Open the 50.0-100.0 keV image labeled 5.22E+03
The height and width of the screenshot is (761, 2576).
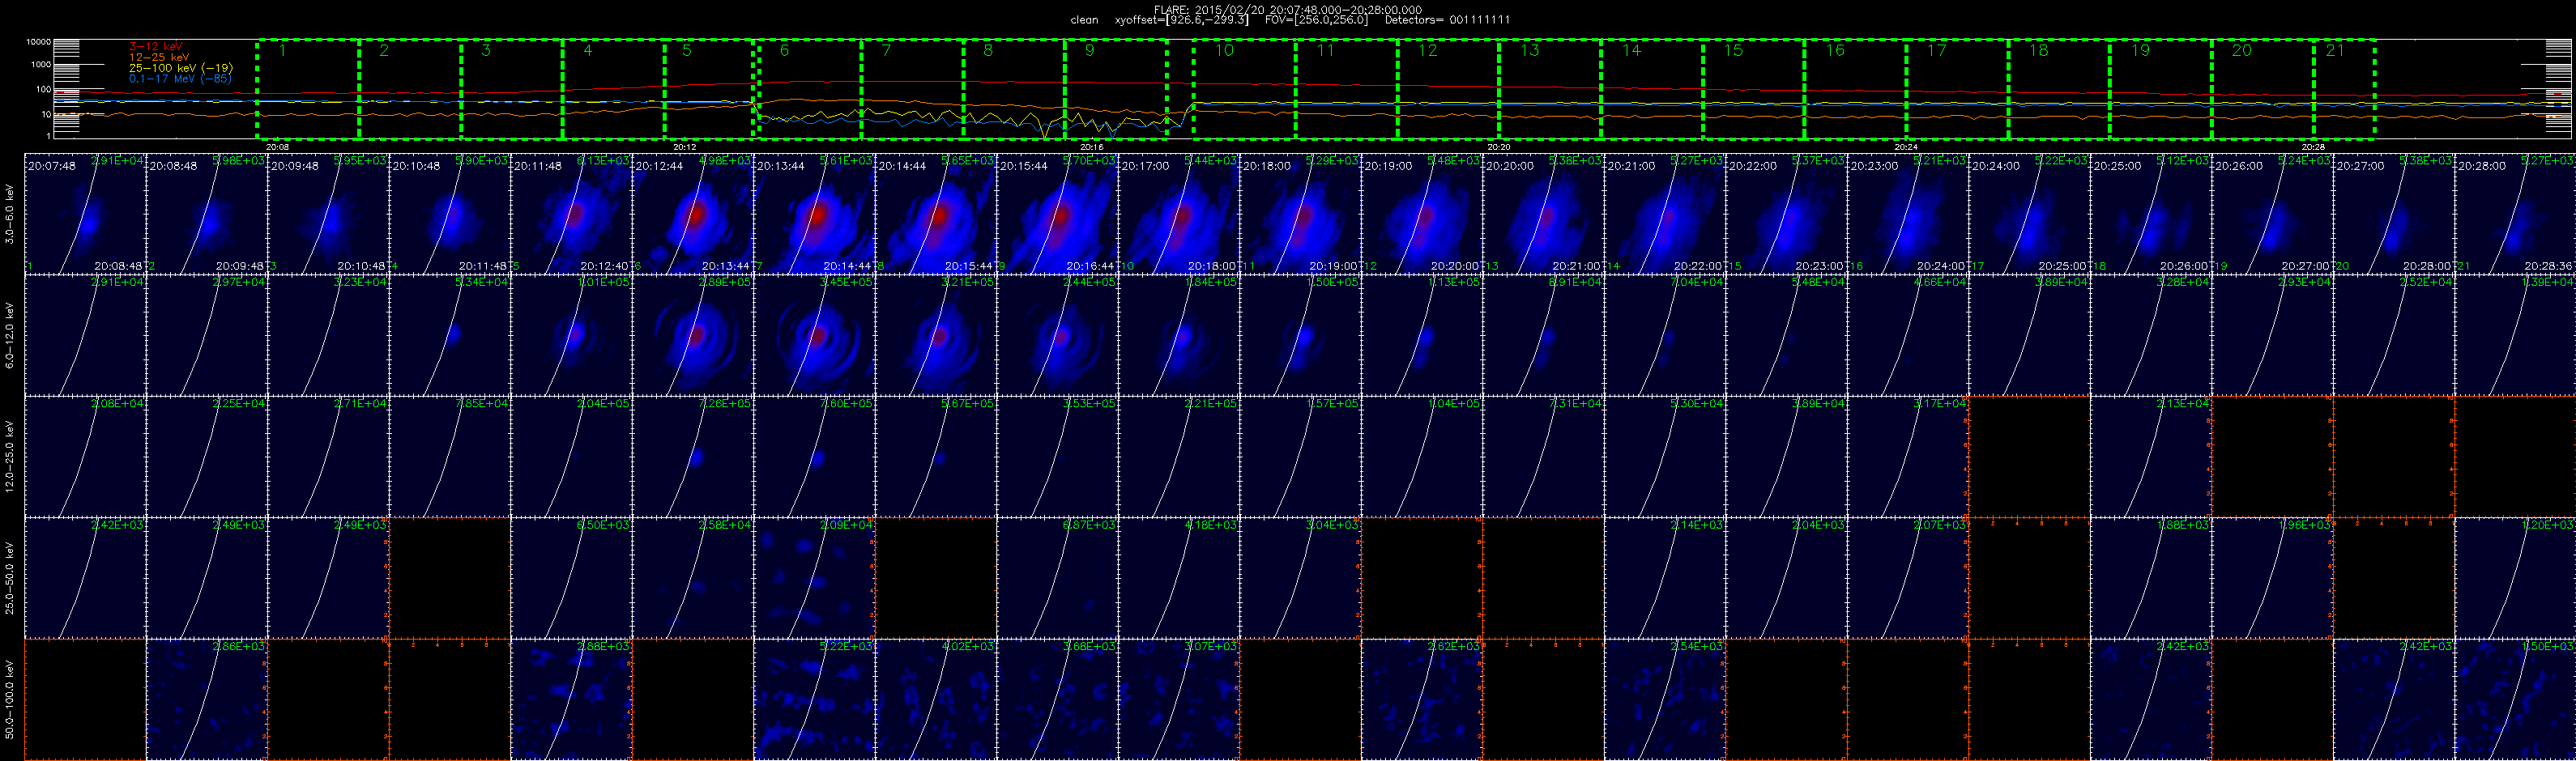(815, 699)
